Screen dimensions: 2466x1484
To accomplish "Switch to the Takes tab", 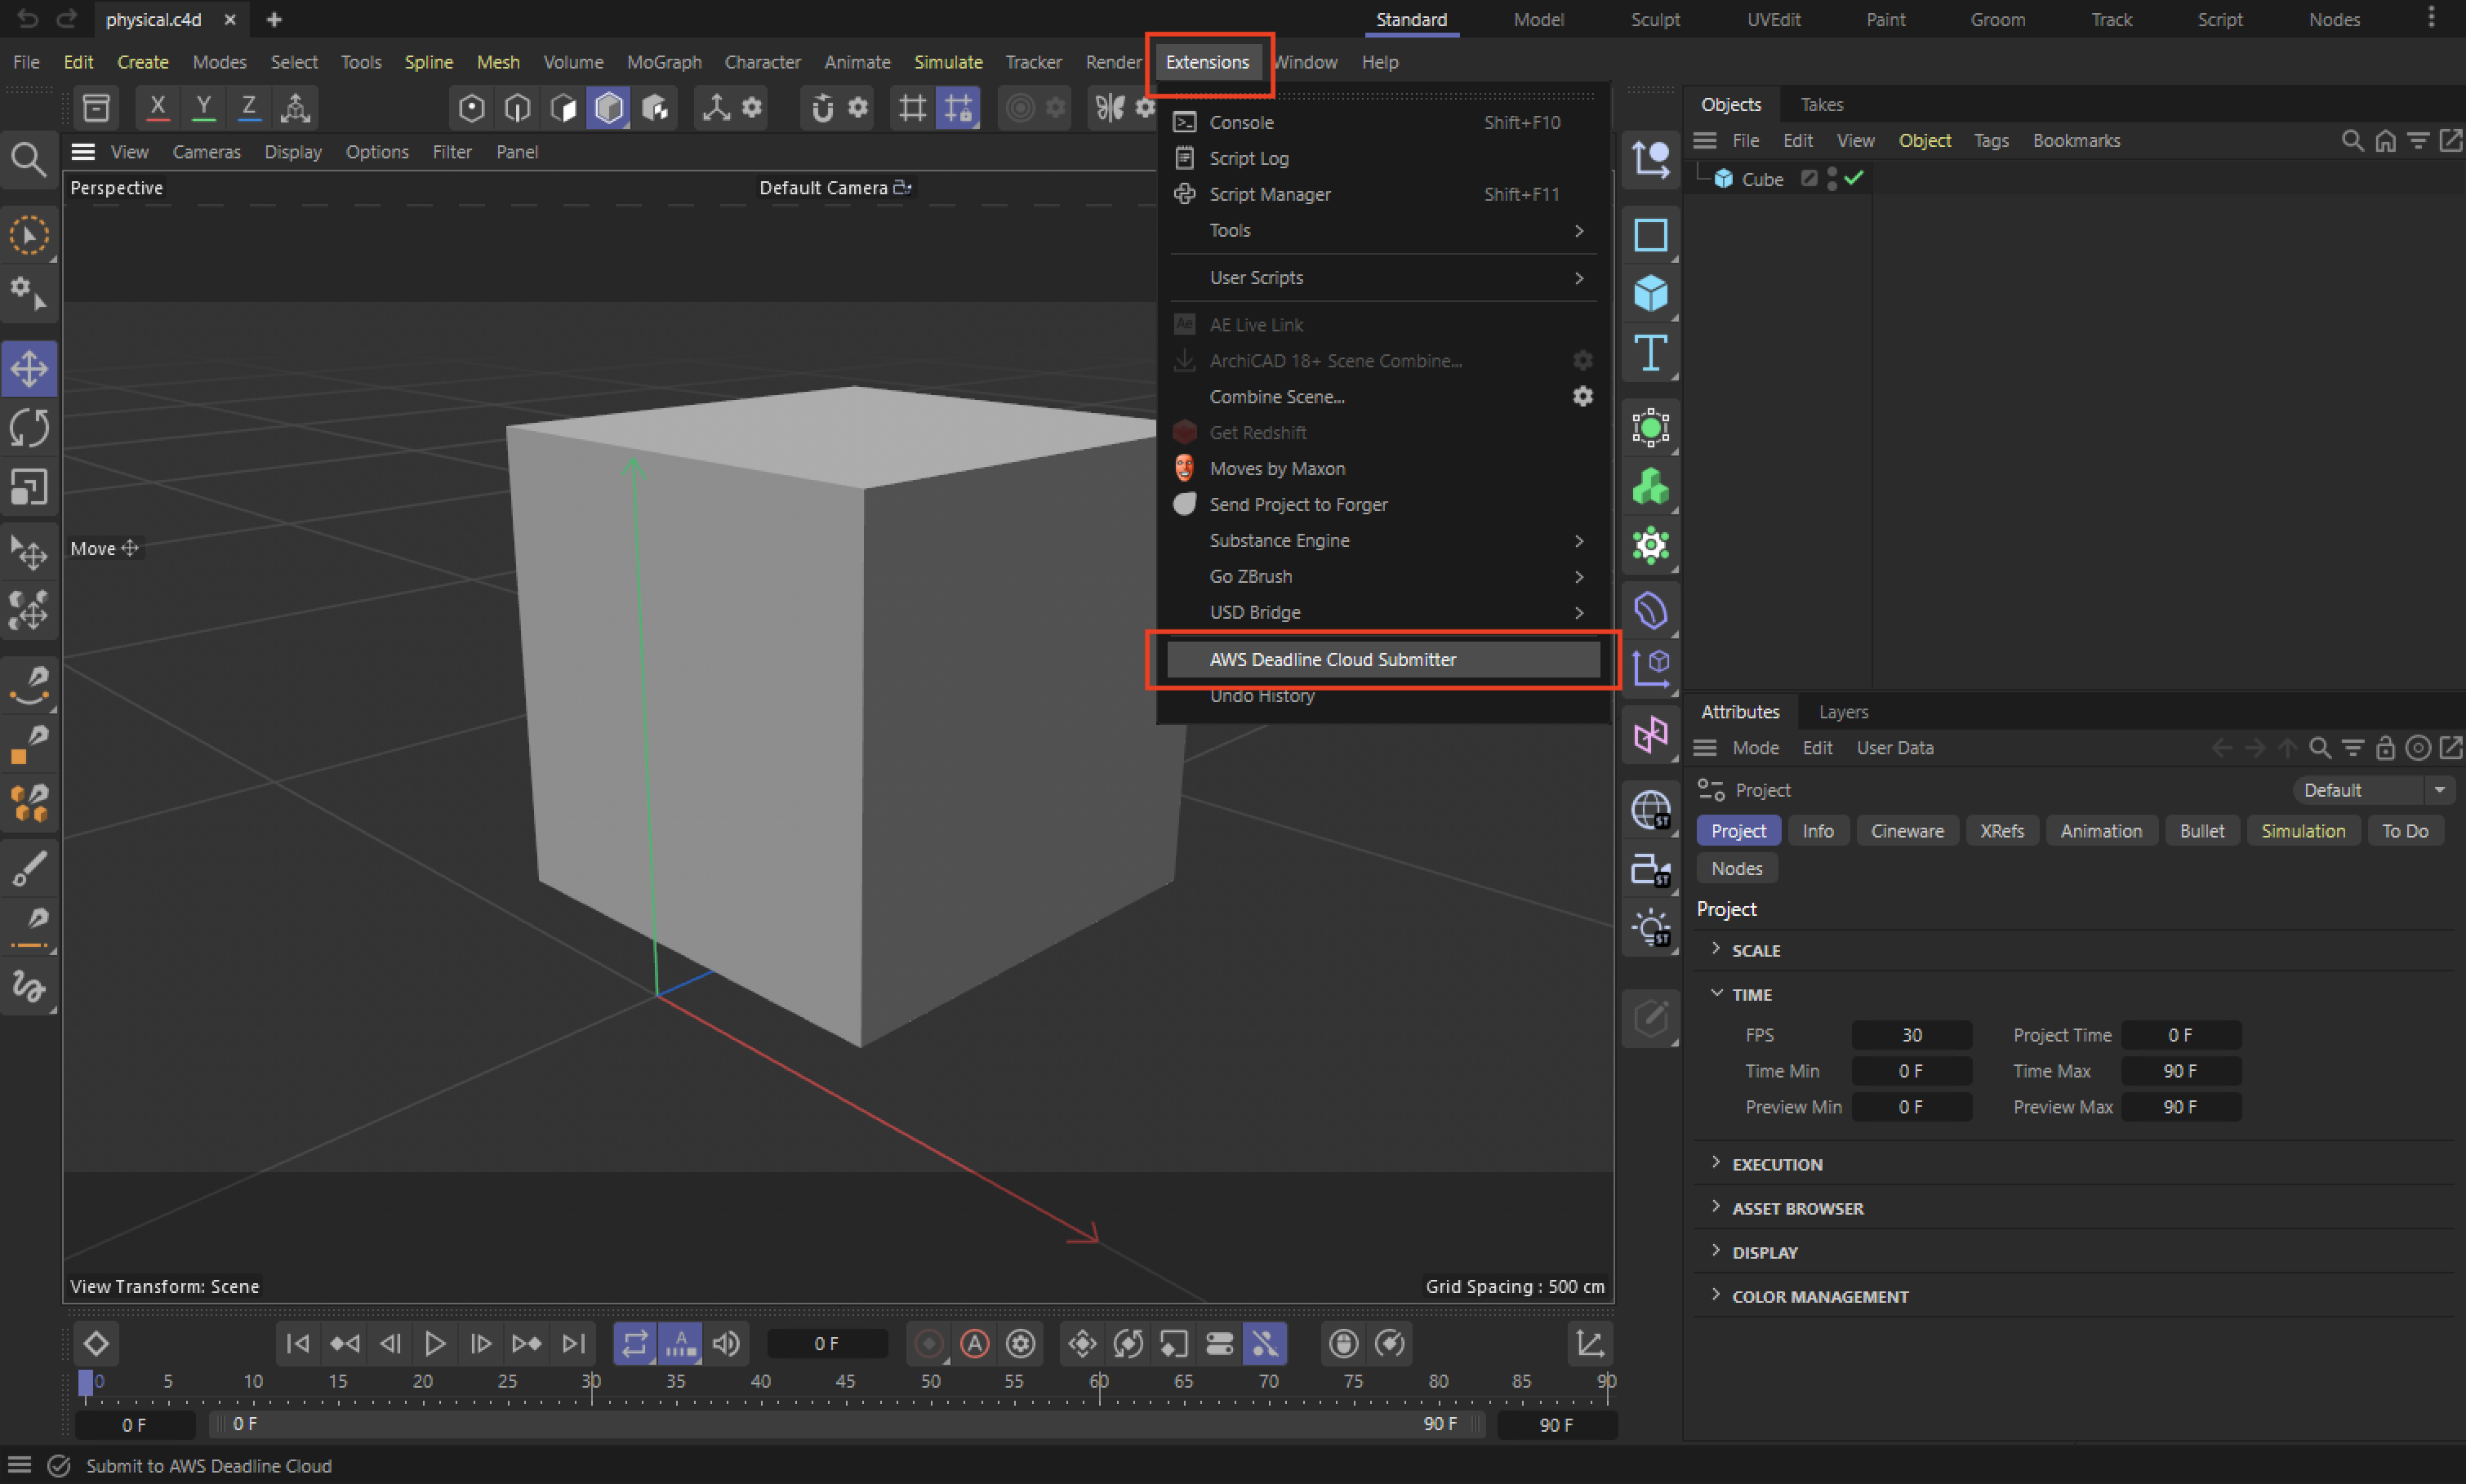I will click(1821, 104).
